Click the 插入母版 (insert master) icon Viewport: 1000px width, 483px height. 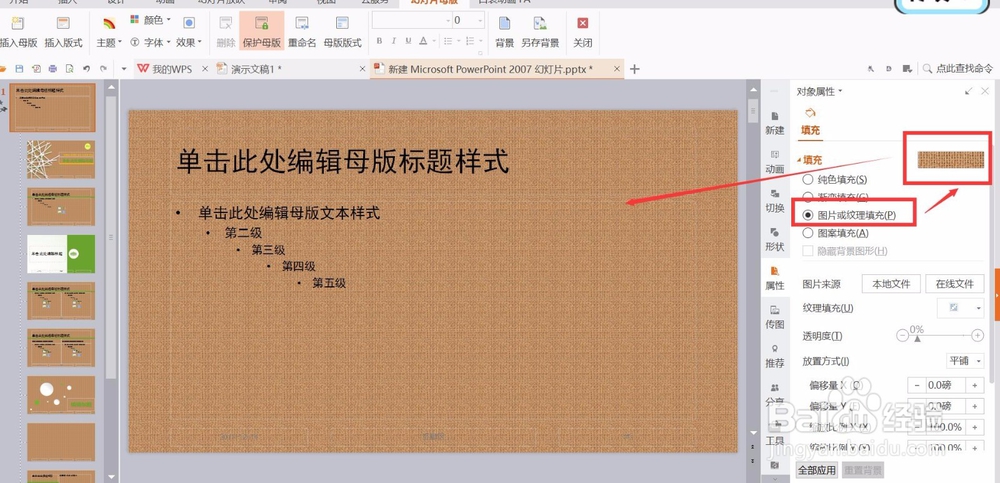tap(17, 24)
